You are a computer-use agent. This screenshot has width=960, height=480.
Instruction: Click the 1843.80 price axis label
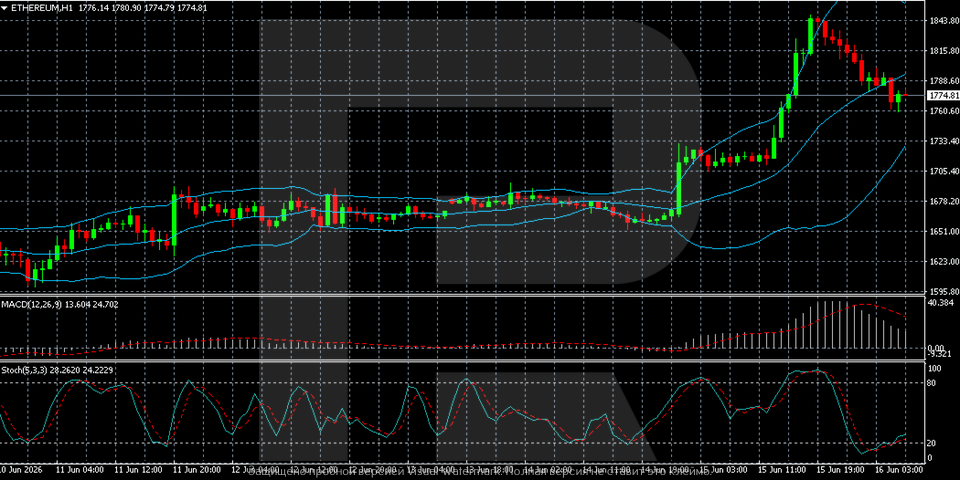point(943,21)
